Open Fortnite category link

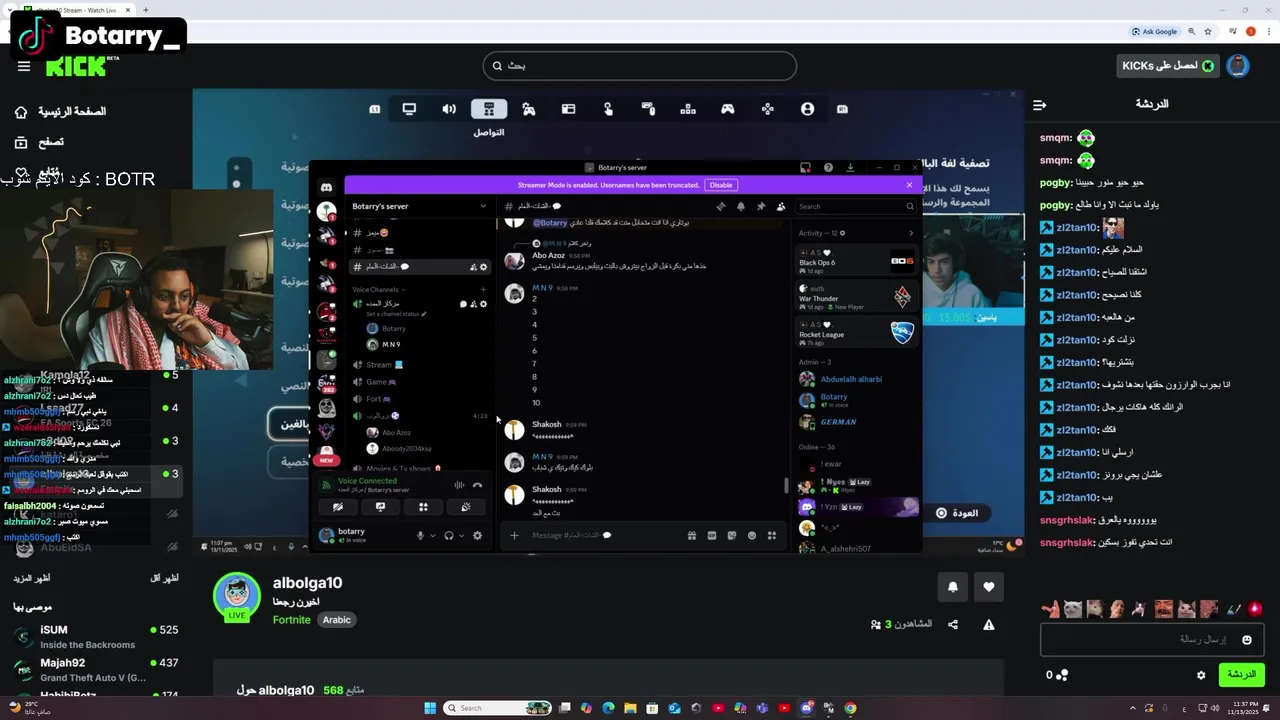[x=292, y=620]
